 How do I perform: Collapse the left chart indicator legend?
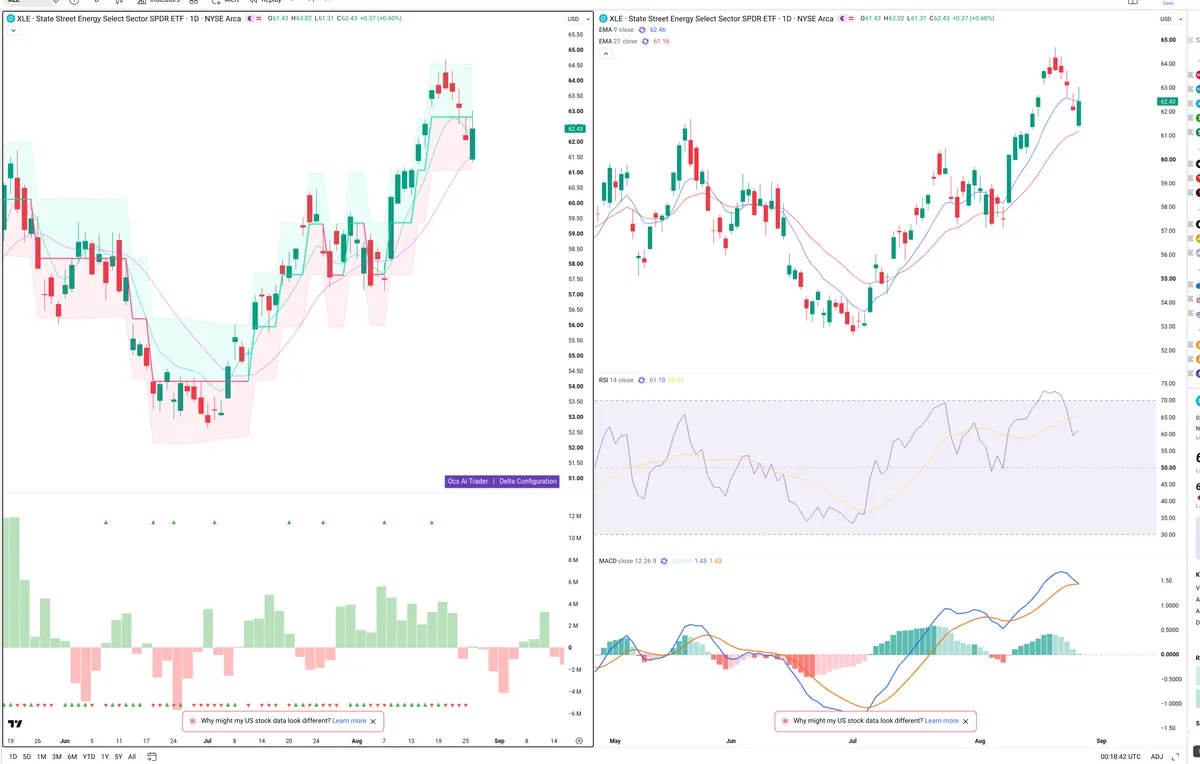pyautogui.click(x=11, y=31)
